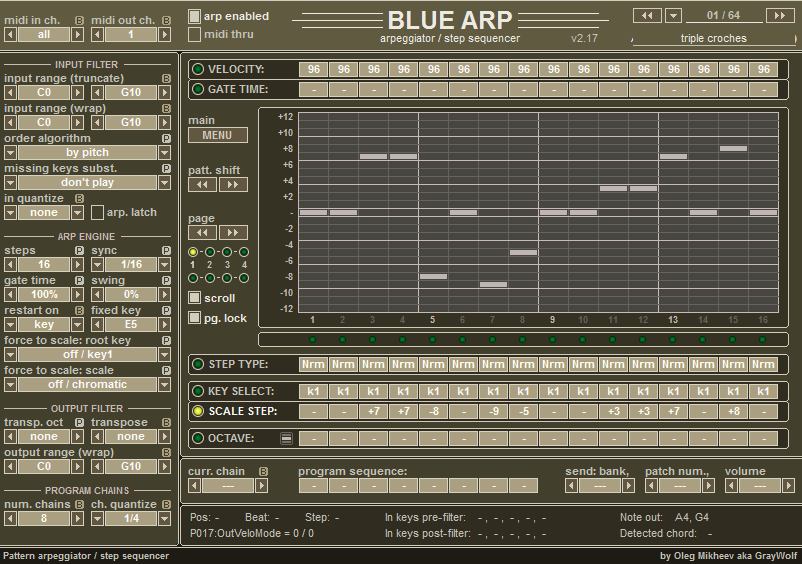Image resolution: width=802 pixels, height=564 pixels.
Task: Click first program sequence slot
Action: coord(314,485)
